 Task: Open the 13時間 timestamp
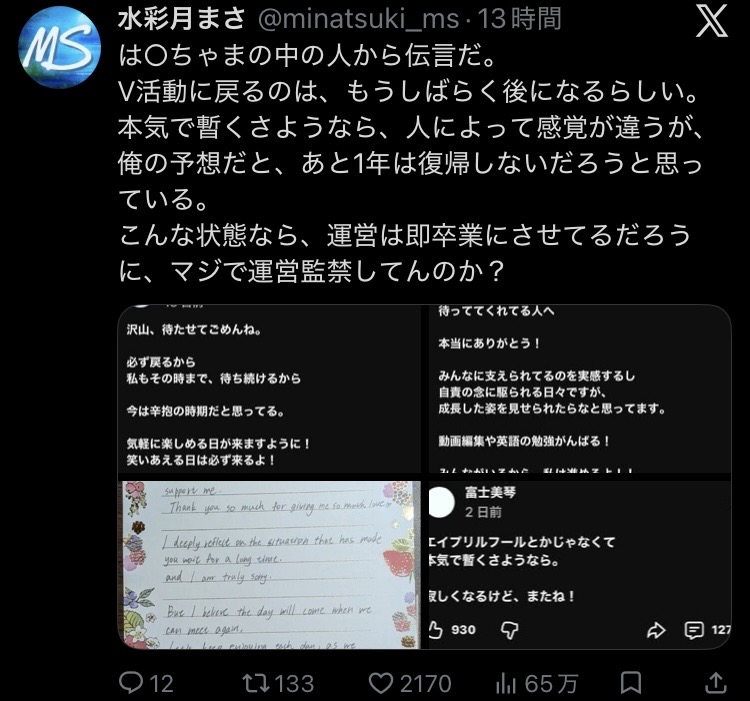coord(519,20)
